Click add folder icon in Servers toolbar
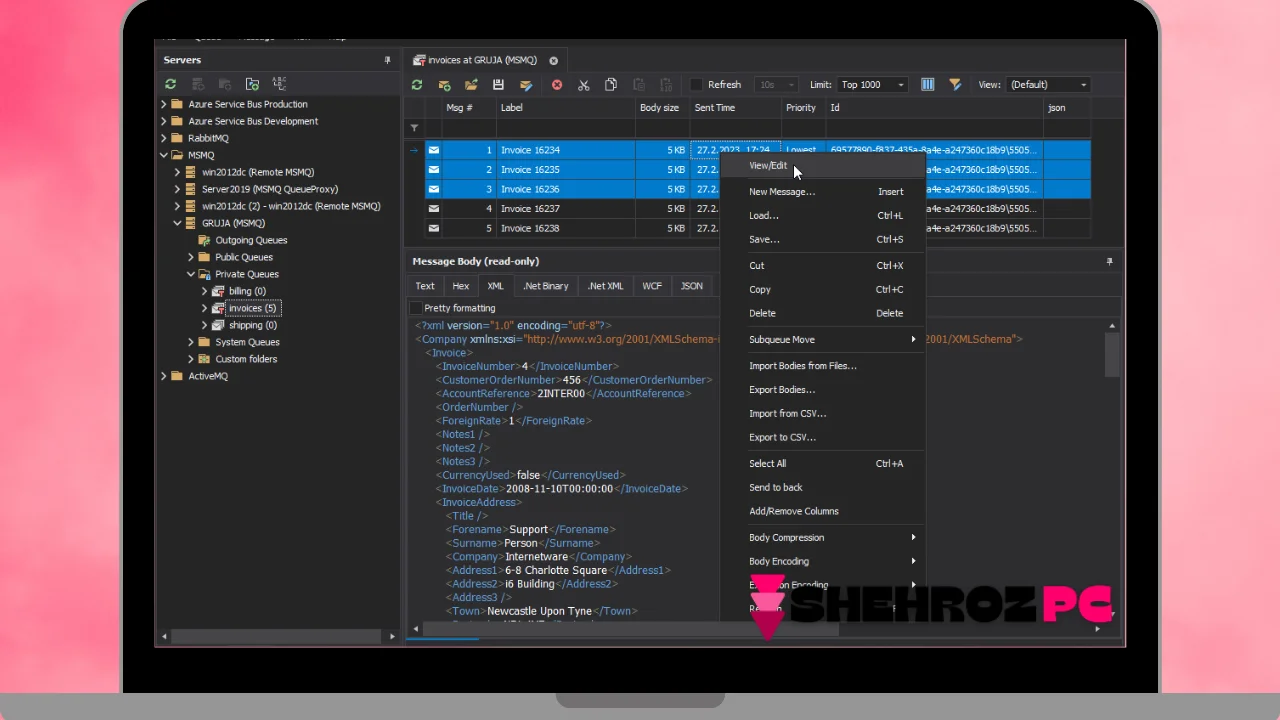The width and height of the screenshot is (1280, 720). coord(252,84)
